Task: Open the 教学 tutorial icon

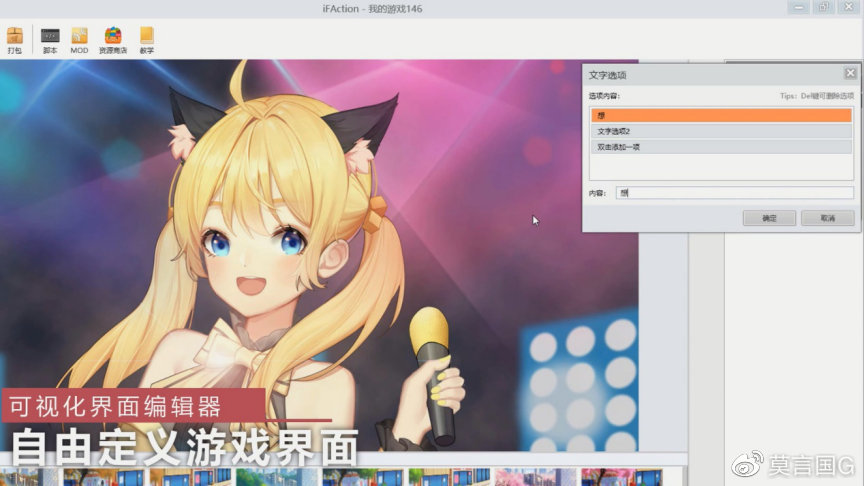Action: 147,40
